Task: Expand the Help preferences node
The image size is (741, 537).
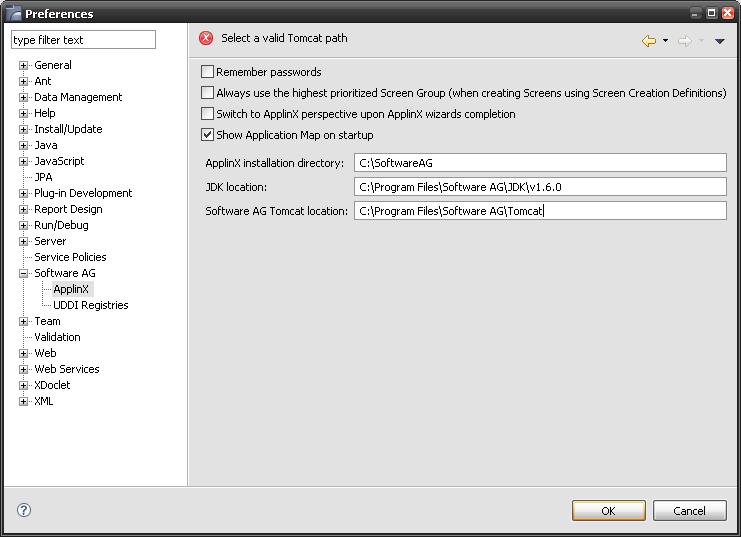Action: point(23,113)
